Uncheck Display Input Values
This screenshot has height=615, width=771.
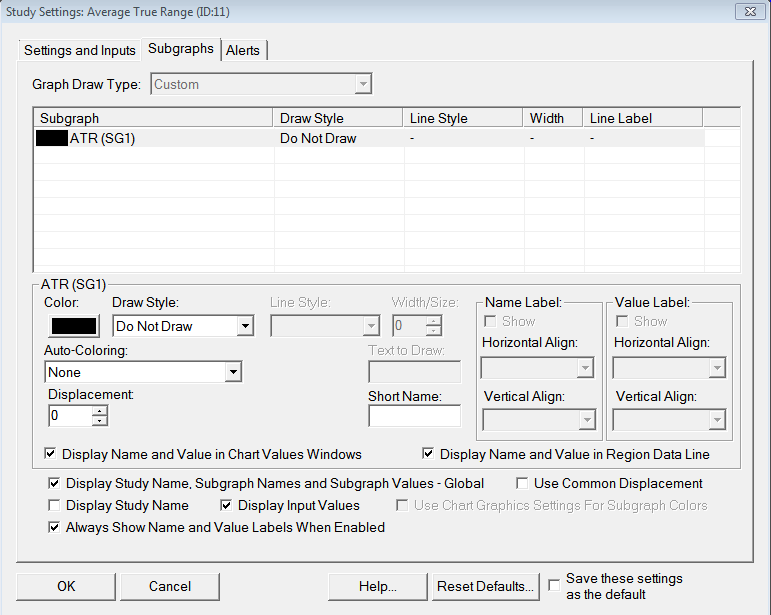click(x=226, y=505)
